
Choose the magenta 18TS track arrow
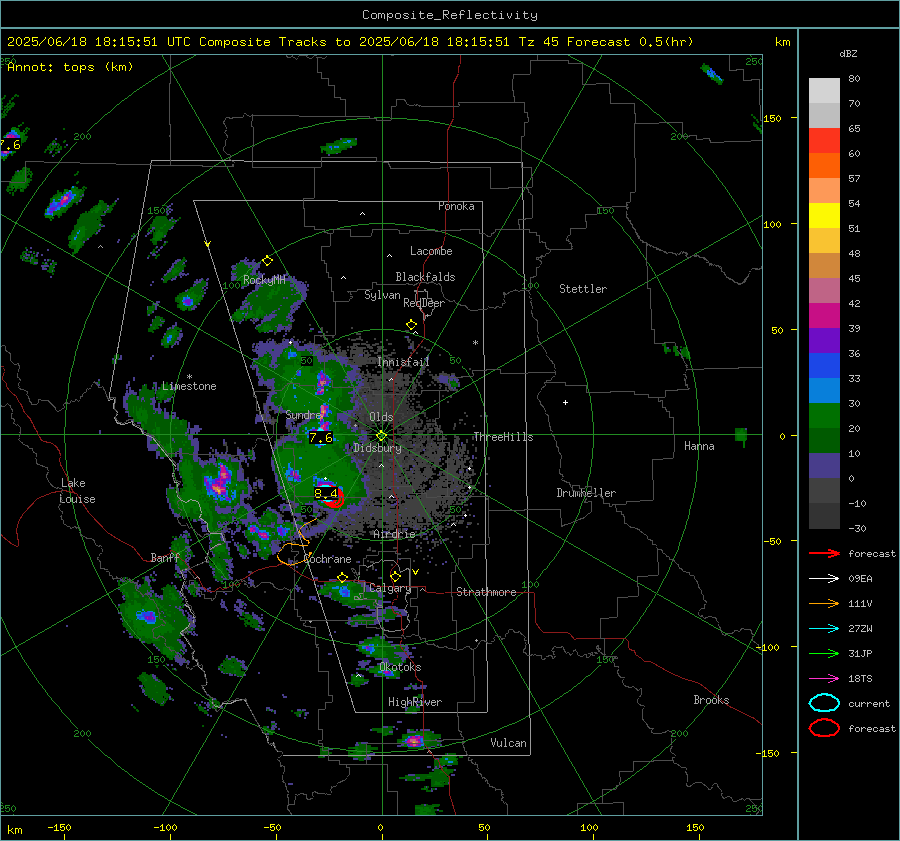(x=824, y=679)
